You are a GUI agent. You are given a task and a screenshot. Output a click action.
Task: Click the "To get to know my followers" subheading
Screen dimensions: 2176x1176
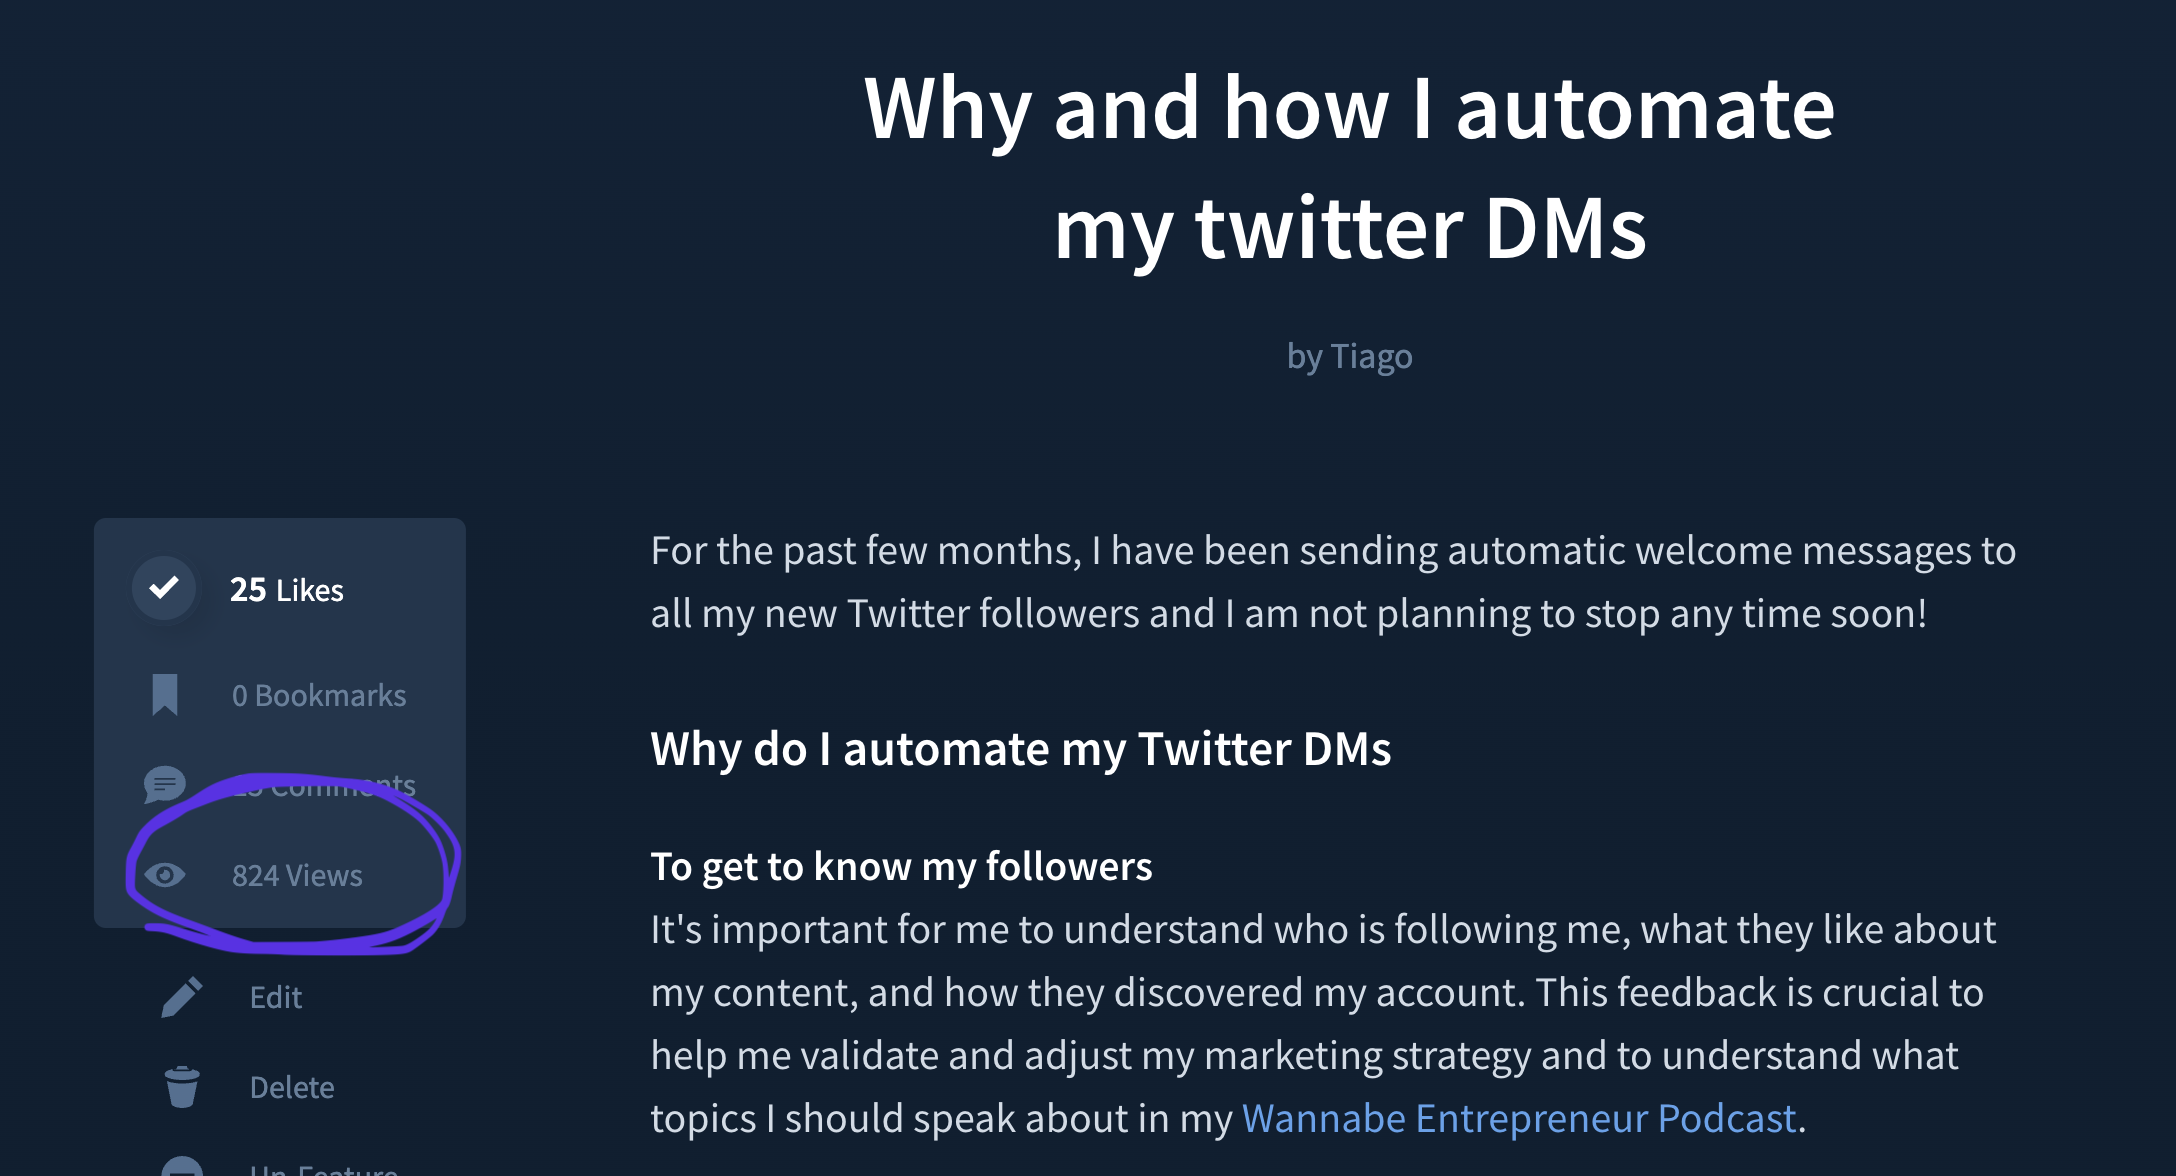[901, 866]
